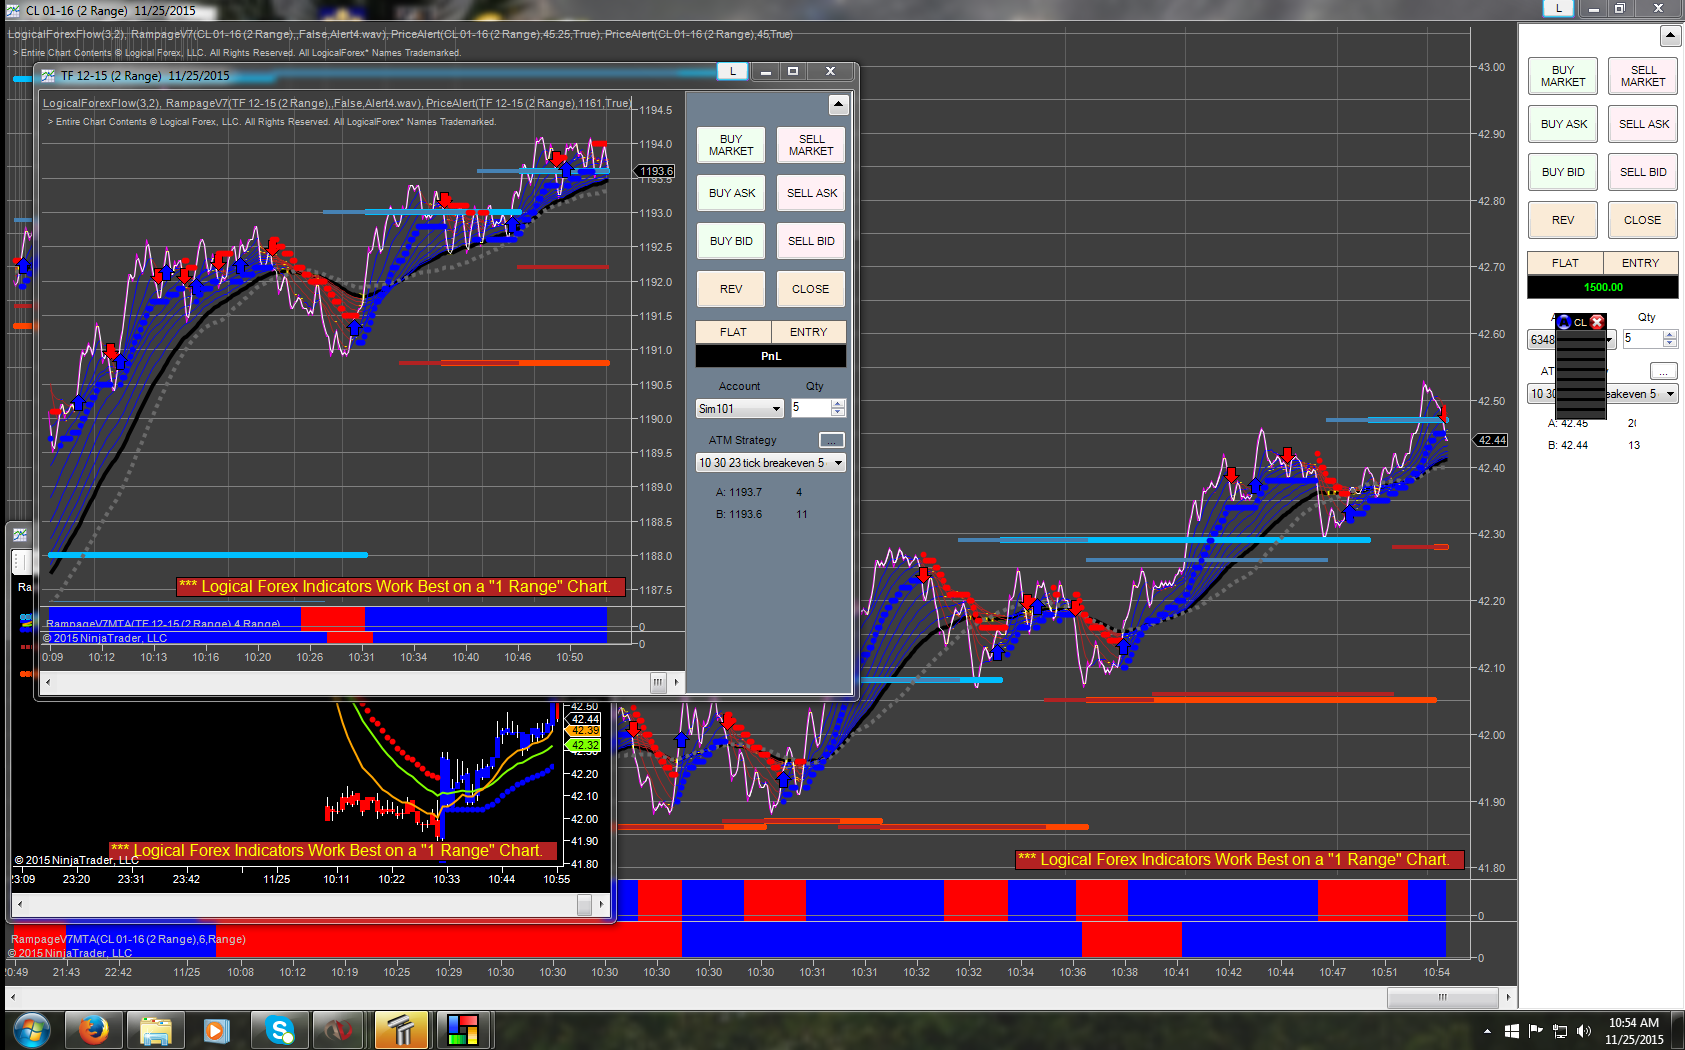Click the multicolored squares taskbar icon

click(463, 1029)
